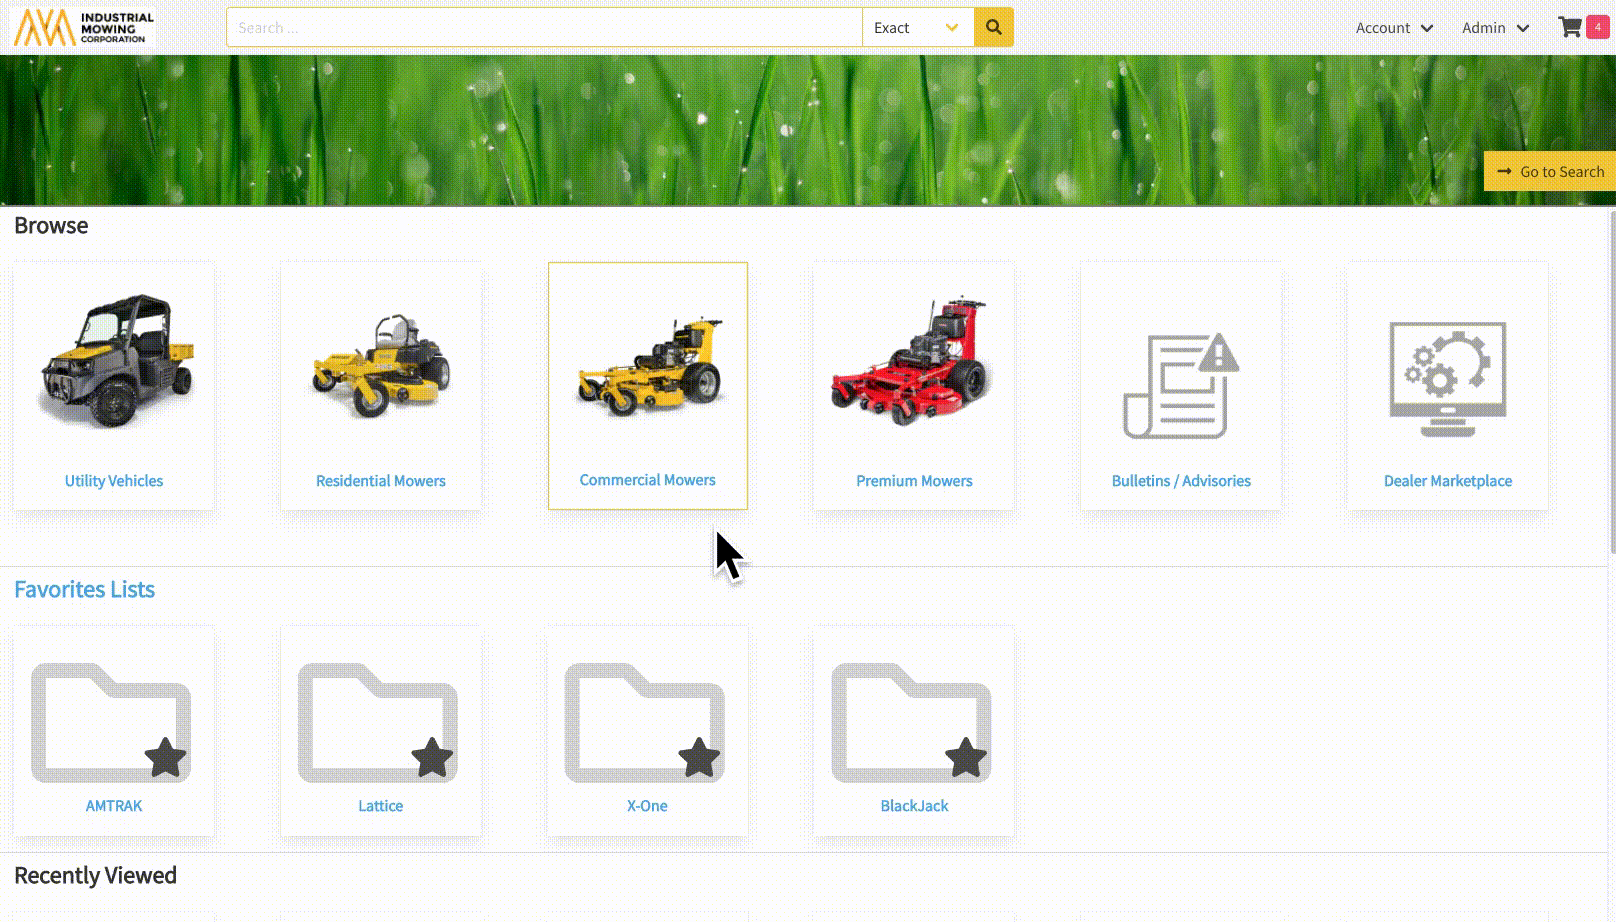1616x922 pixels.
Task: Click the Industrial Mowing Corporation logo
Action: tap(84, 28)
